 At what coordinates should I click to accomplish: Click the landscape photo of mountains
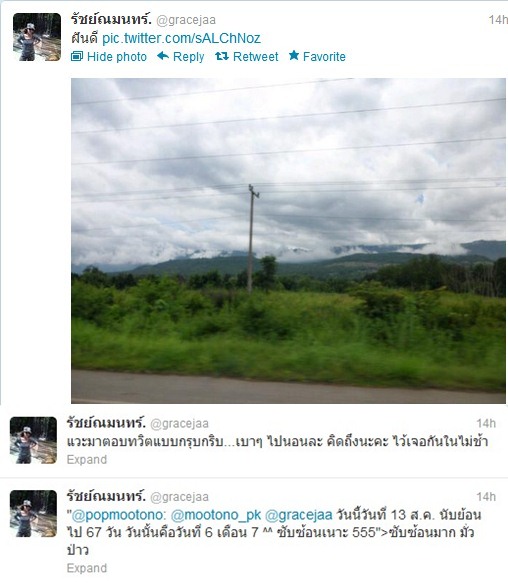pyautogui.click(x=288, y=241)
